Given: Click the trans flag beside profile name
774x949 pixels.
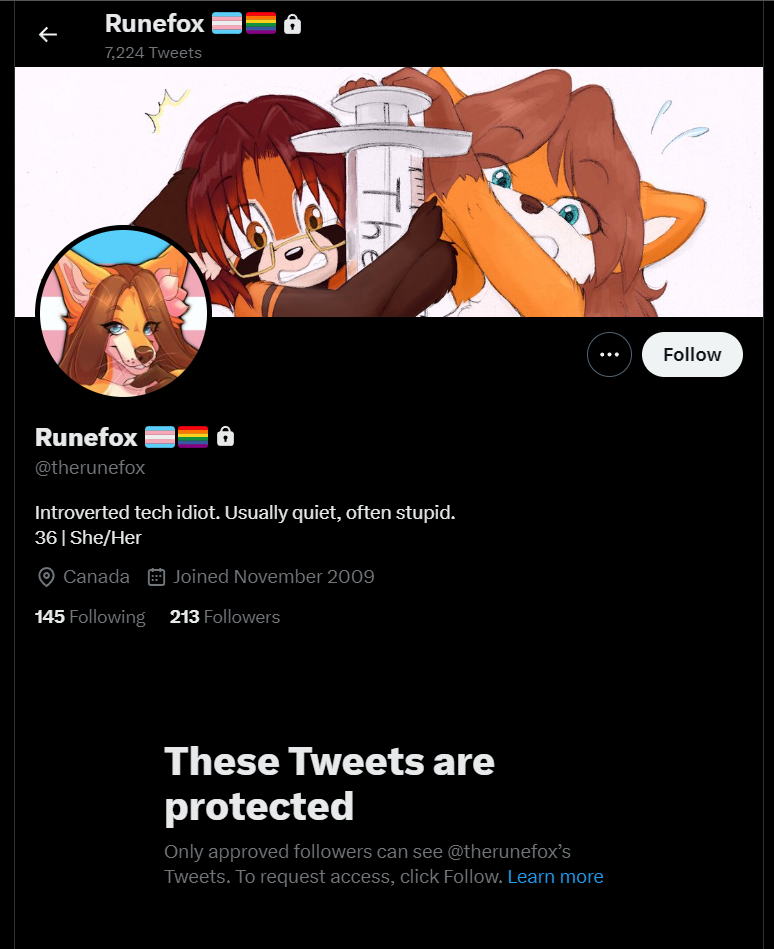Looking at the screenshot, I should point(160,436).
